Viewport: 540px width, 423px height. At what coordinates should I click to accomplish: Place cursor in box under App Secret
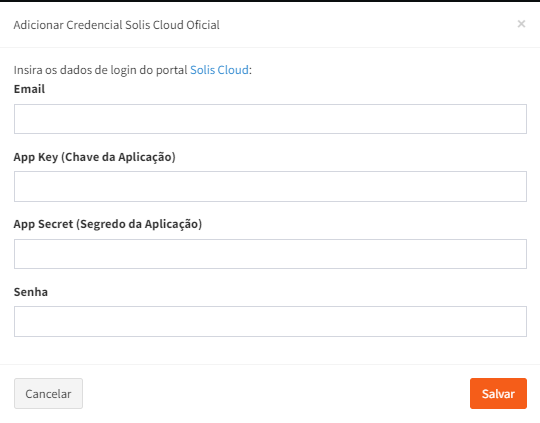(x=270, y=254)
